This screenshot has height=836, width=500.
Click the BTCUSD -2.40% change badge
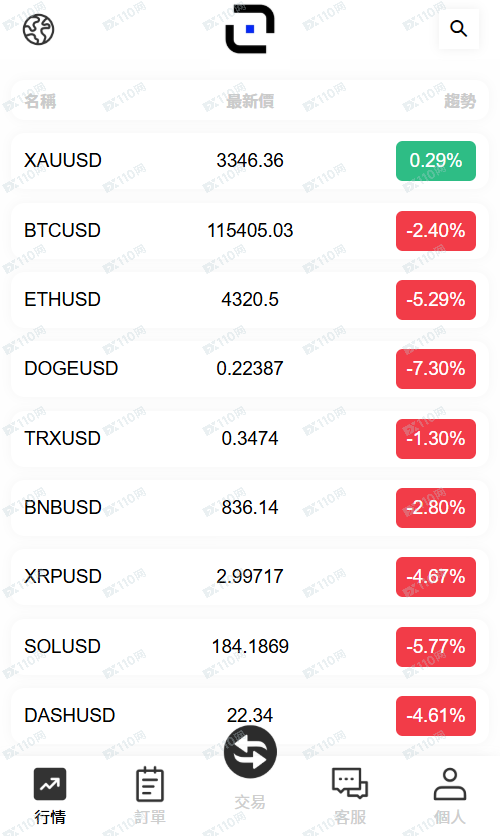436,230
